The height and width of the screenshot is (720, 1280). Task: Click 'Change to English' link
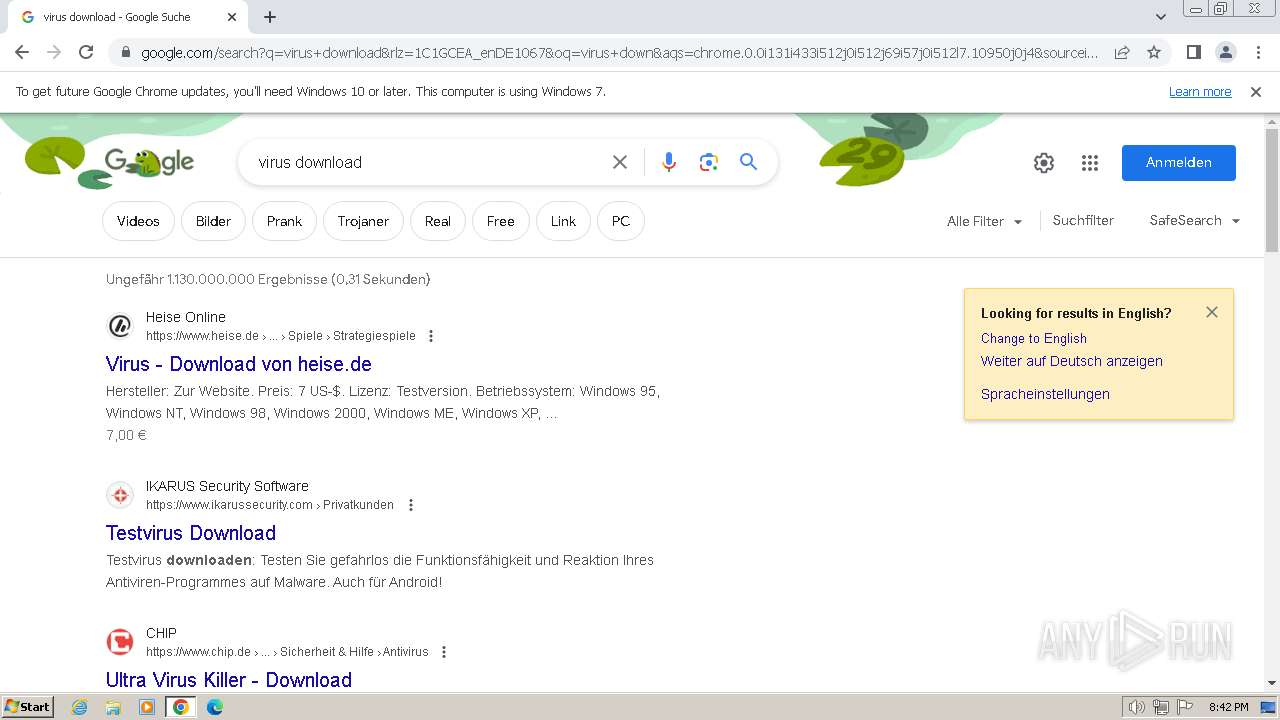[1034, 338]
